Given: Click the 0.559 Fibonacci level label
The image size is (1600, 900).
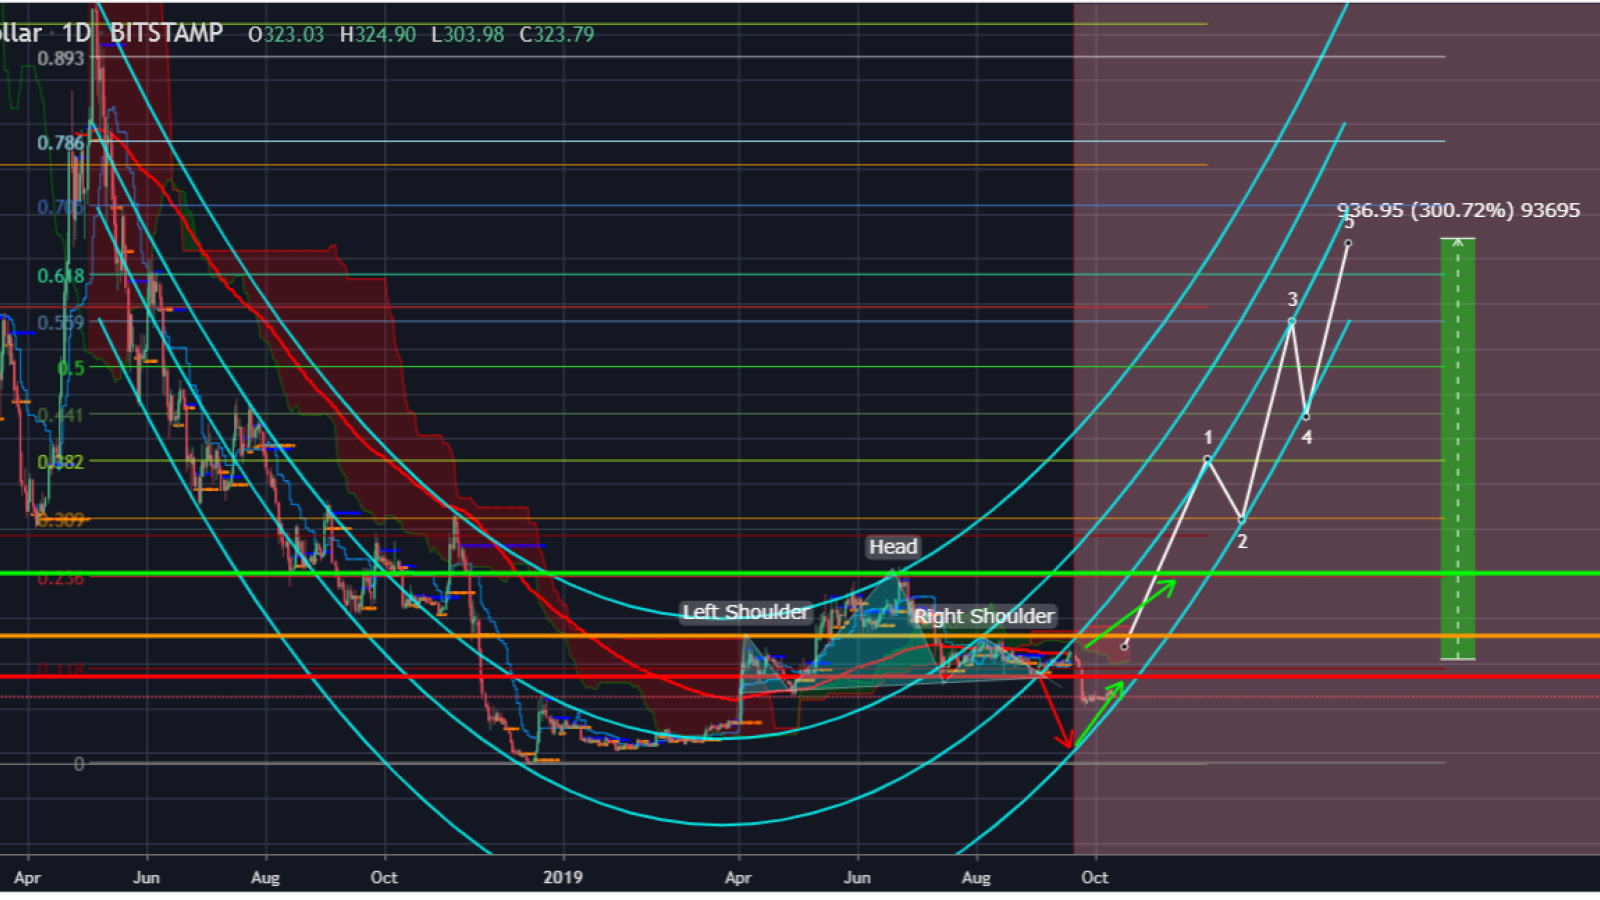Looking at the screenshot, I should tap(61, 322).
